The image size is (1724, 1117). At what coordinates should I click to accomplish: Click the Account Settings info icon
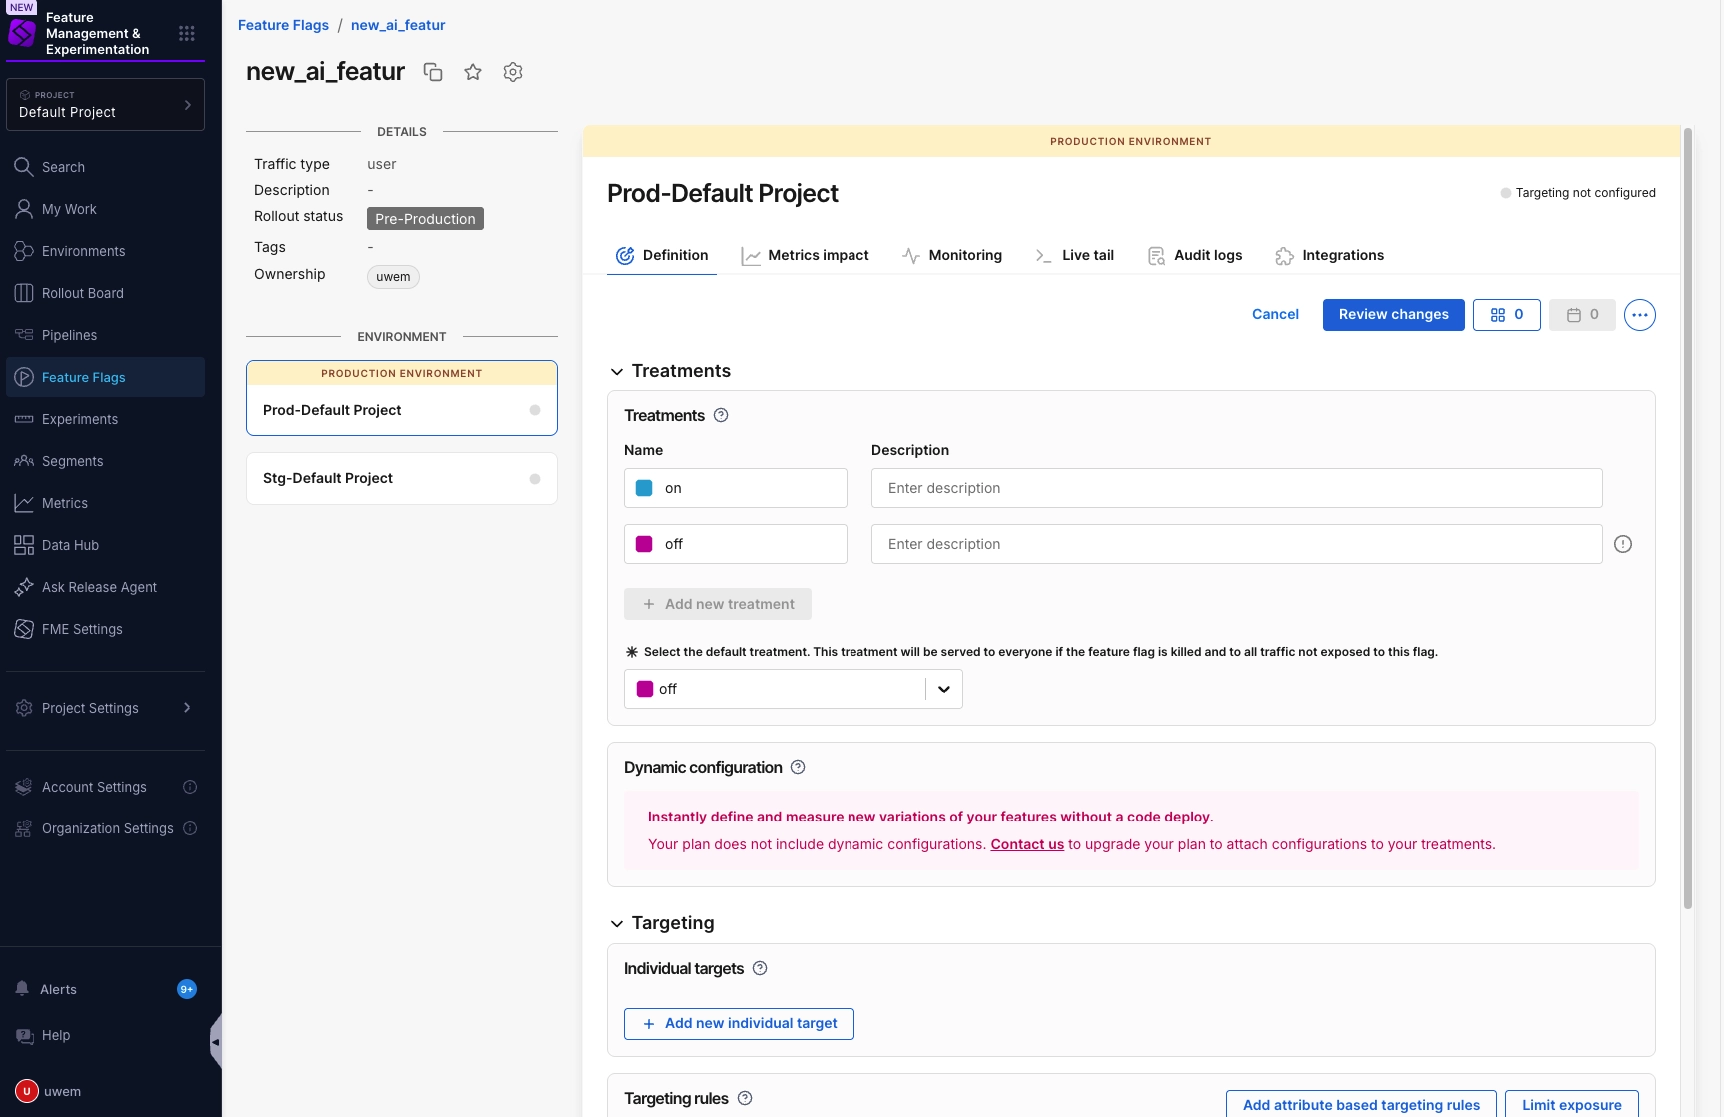coord(190,787)
